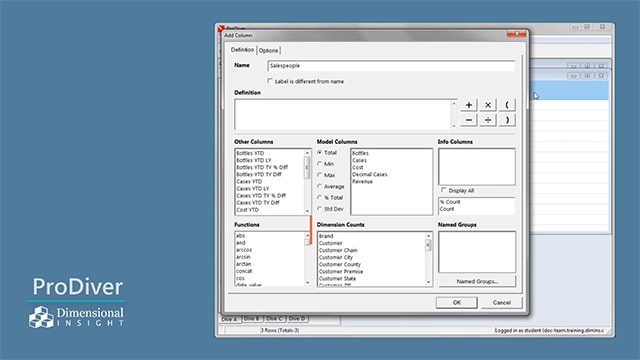Click inside the empty Definition text area
Viewport: 640px width, 360px height.
(x=343, y=115)
